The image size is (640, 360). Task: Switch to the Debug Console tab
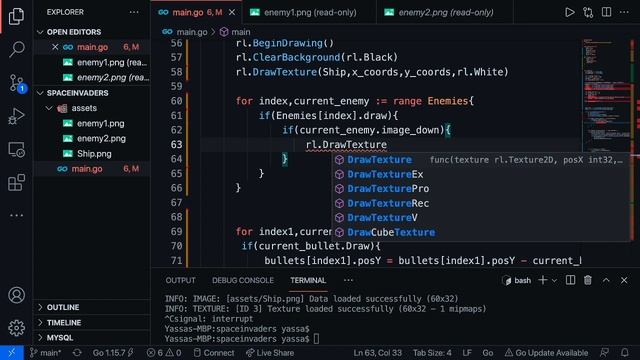pos(243,280)
